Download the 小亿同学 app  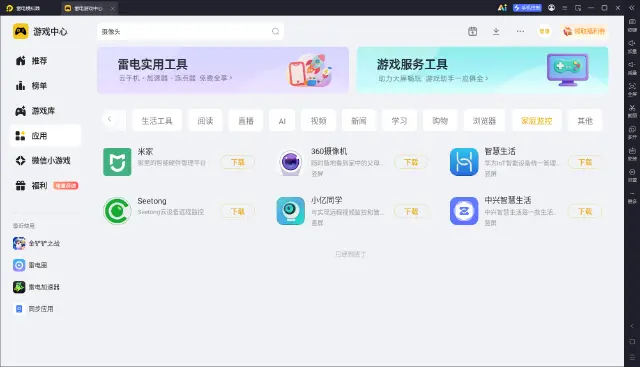[411, 211]
